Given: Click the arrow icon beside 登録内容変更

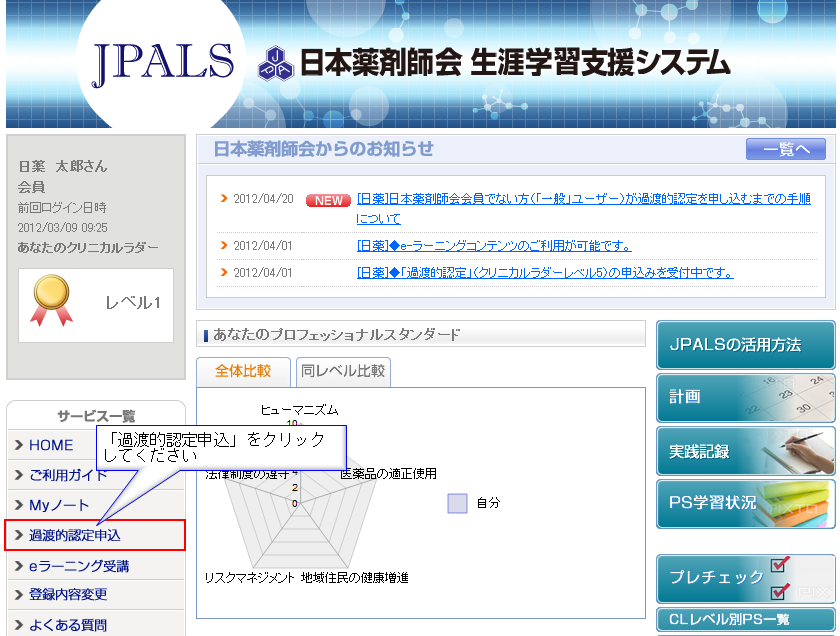Looking at the screenshot, I should point(19,594).
